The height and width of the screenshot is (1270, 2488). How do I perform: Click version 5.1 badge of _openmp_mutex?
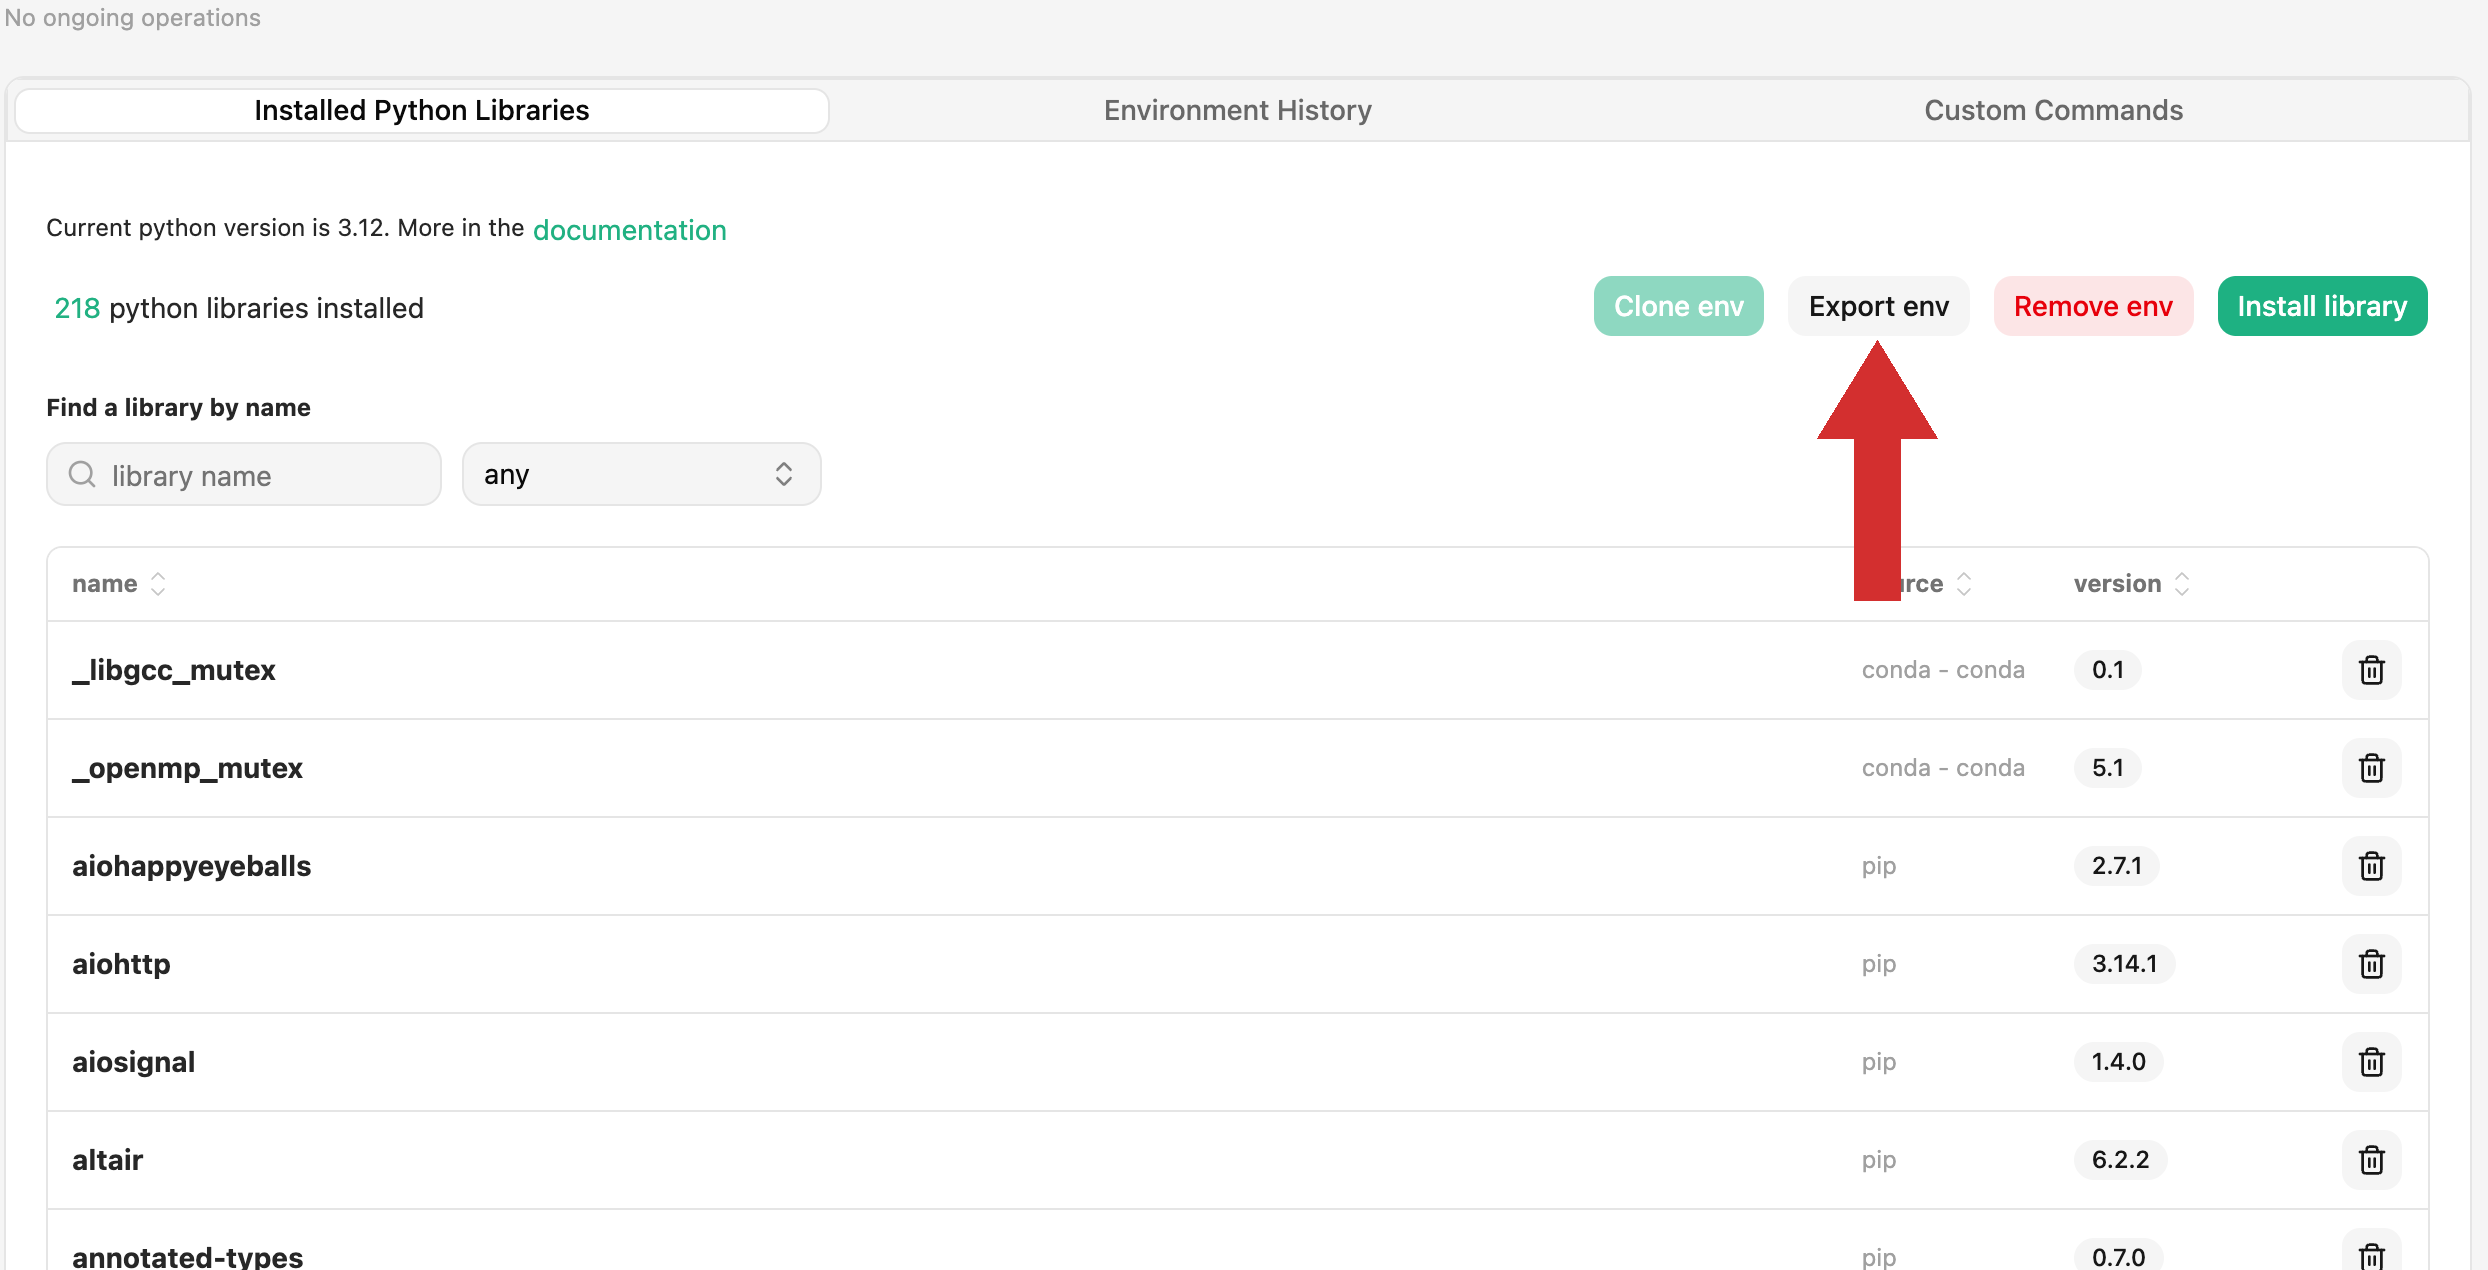coord(2108,768)
